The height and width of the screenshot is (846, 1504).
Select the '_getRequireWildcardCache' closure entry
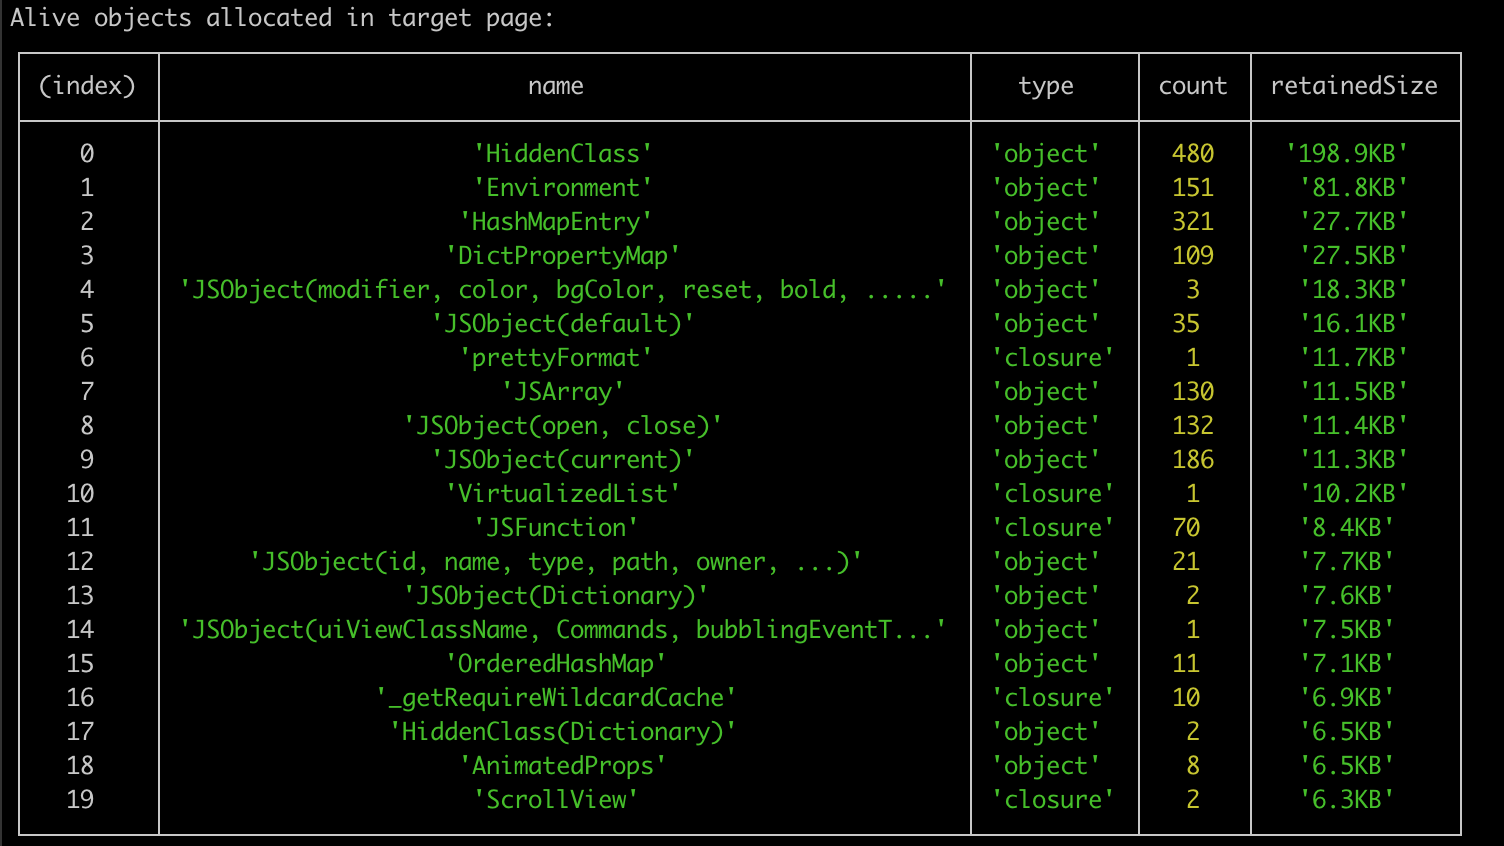pos(556,697)
